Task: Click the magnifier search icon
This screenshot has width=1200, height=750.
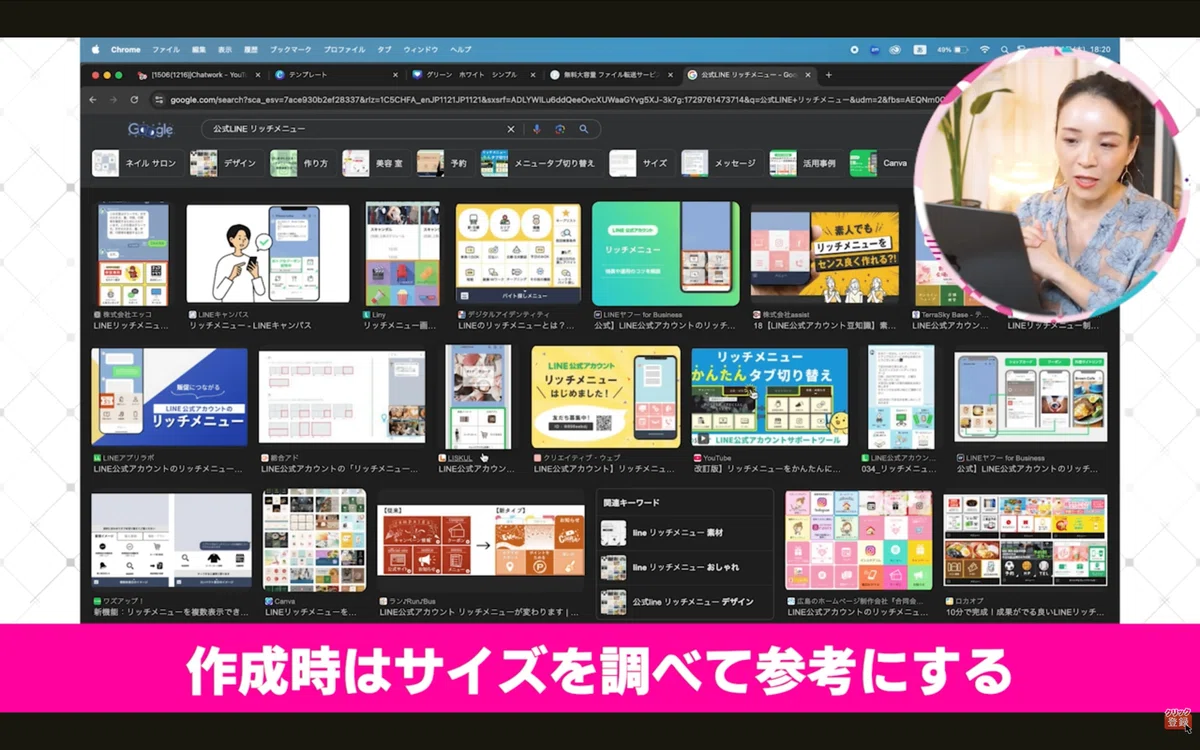Action: coord(584,129)
